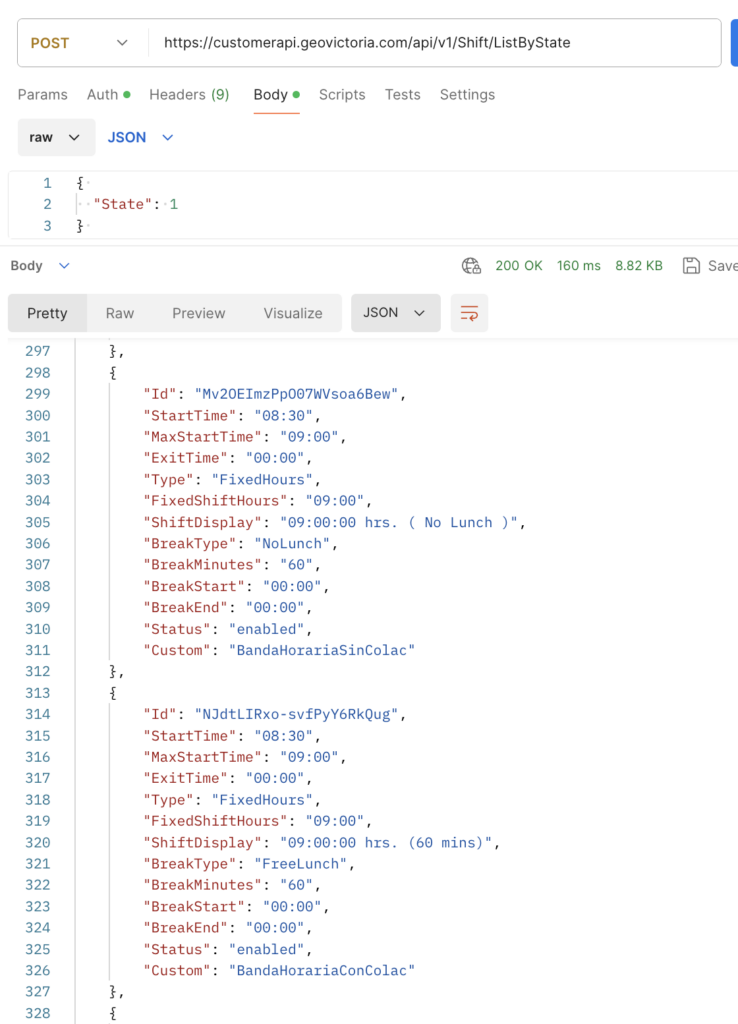This screenshot has height=1024, width=738.
Task: Go to the Tests tab
Action: pyautogui.click(x=403, y=95)
